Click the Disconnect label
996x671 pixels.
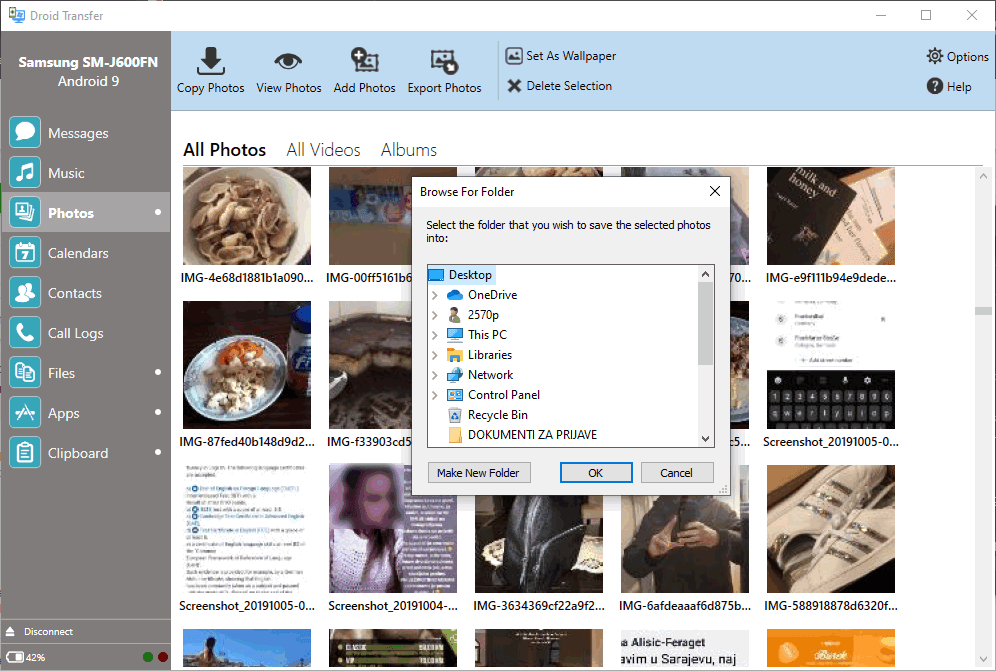48,632
